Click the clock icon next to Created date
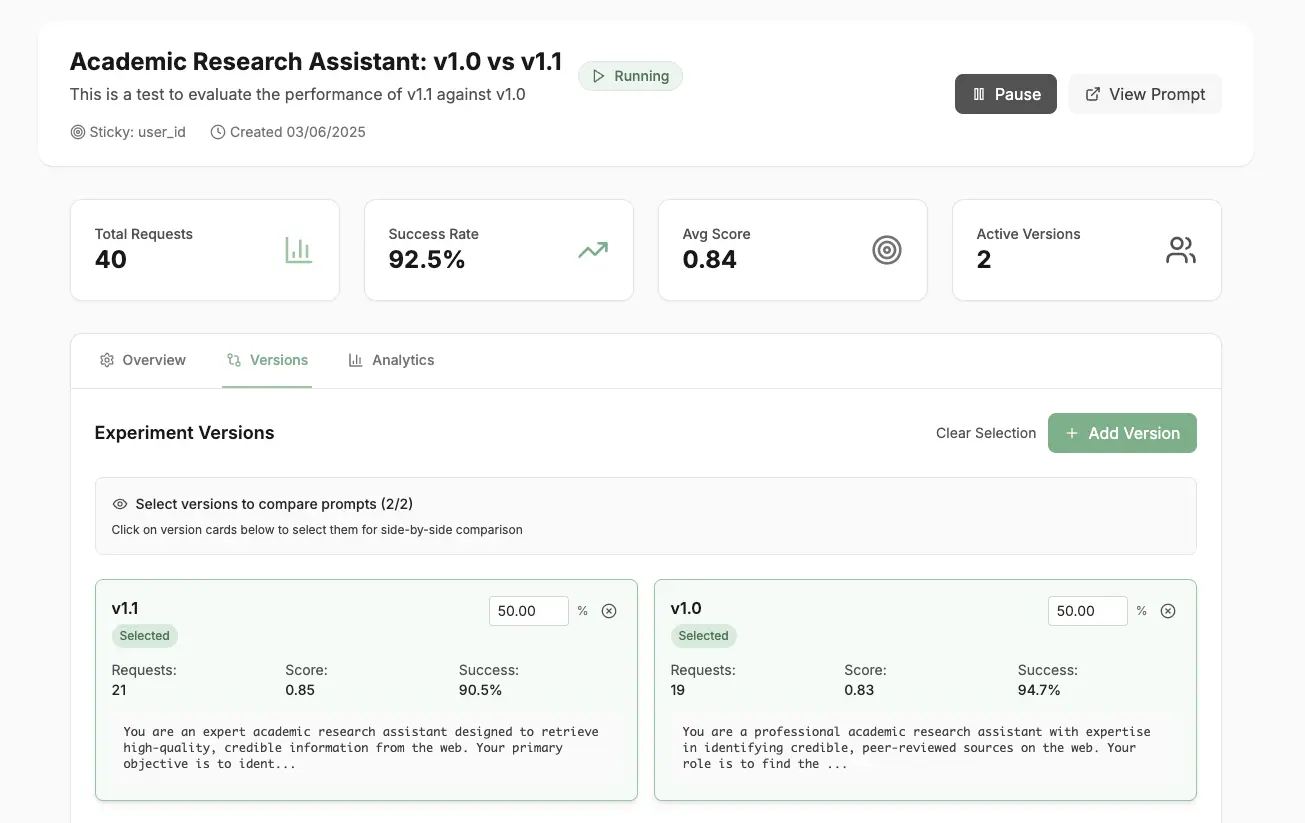Image resolution: width=1305 pixels, height=823 pixels. coord(218,132)
